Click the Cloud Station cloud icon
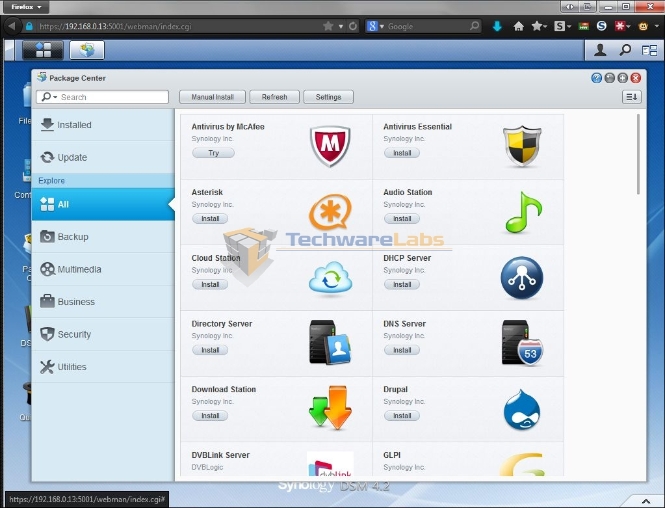This screenshot has height=508, width=665. [330, 278]
